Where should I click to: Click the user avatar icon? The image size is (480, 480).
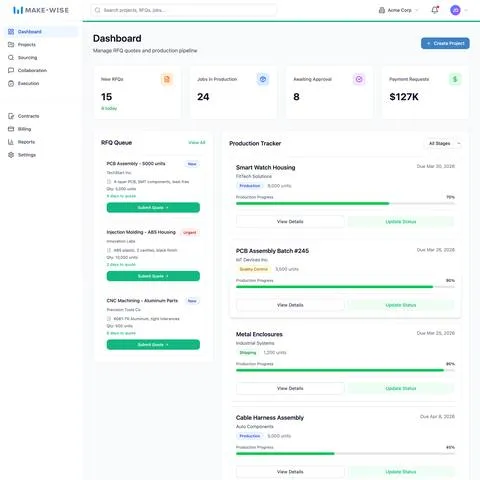455,10
